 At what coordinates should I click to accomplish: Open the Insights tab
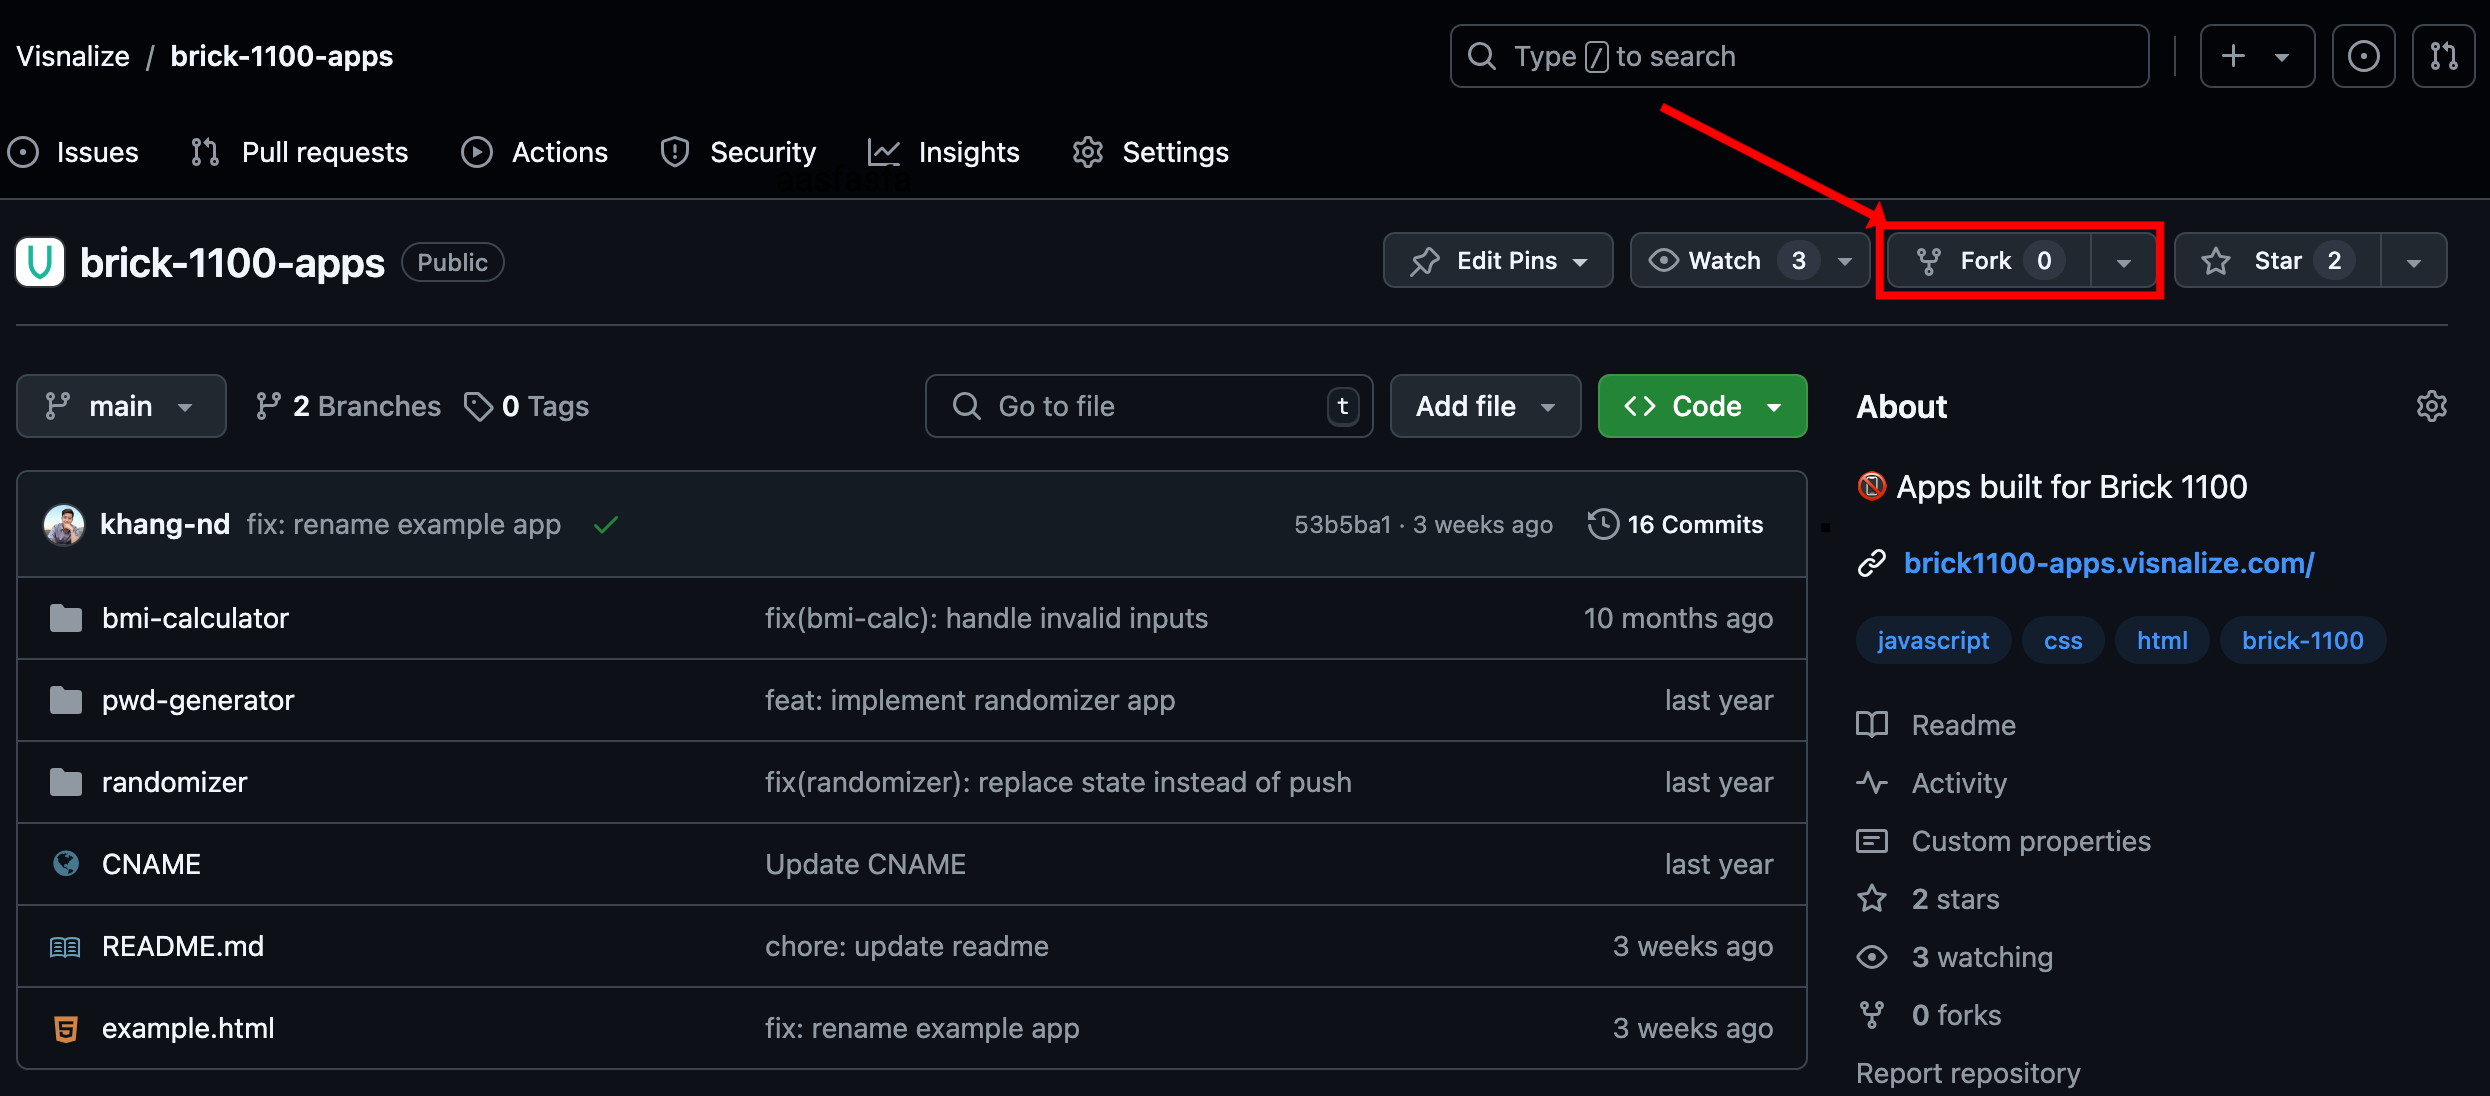(944, 152)
